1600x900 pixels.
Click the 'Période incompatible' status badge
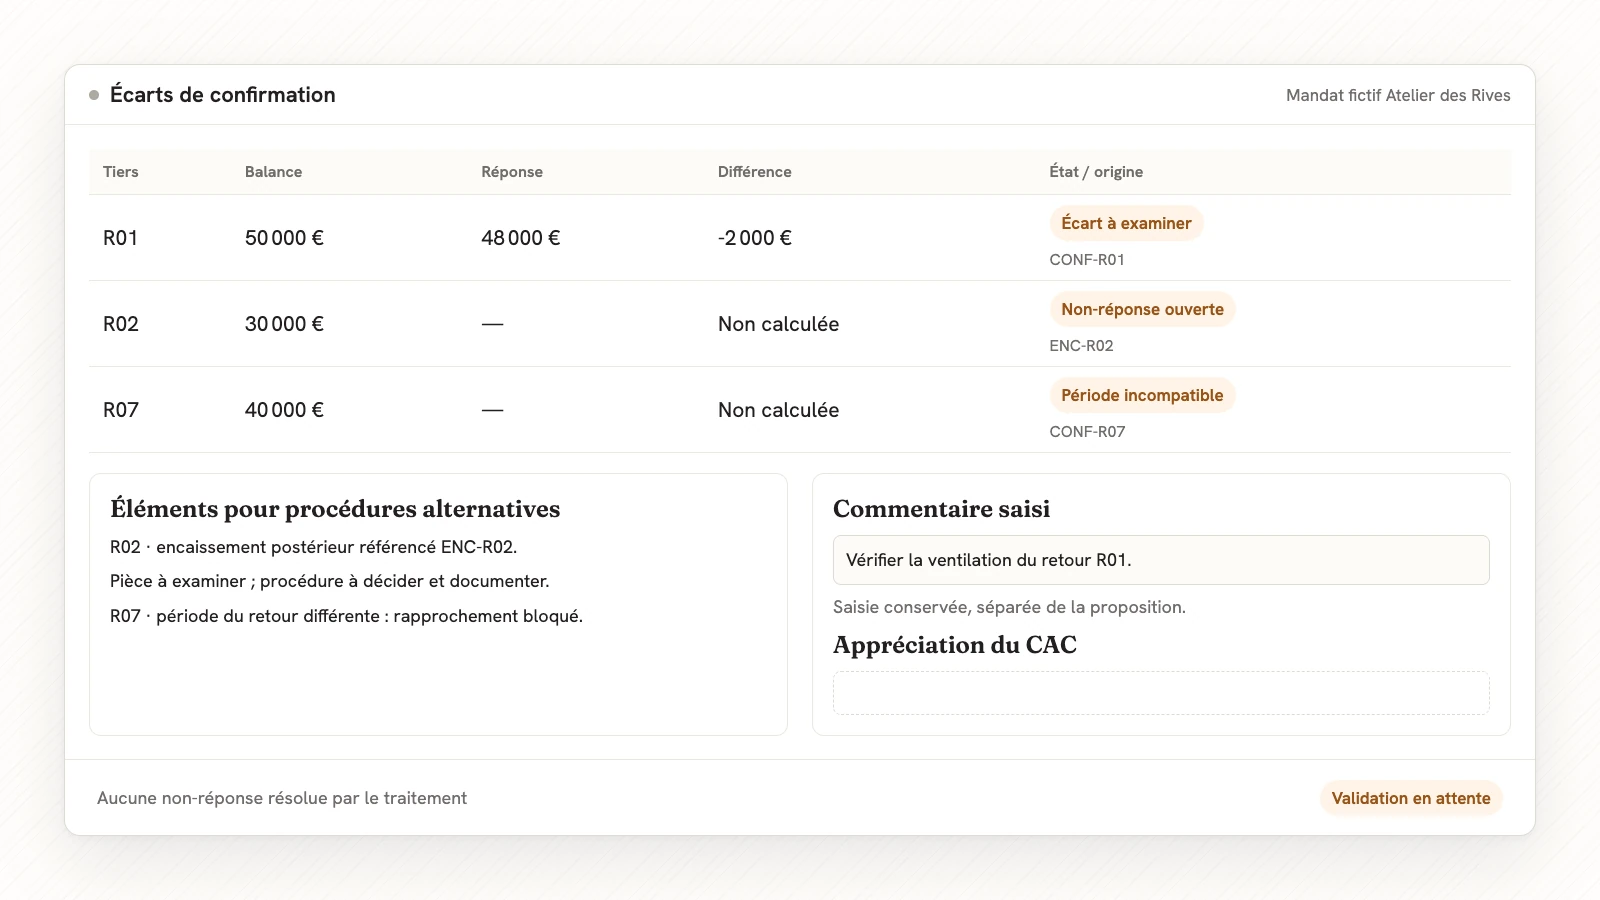pyautogui.click(x=1142, y=396)
